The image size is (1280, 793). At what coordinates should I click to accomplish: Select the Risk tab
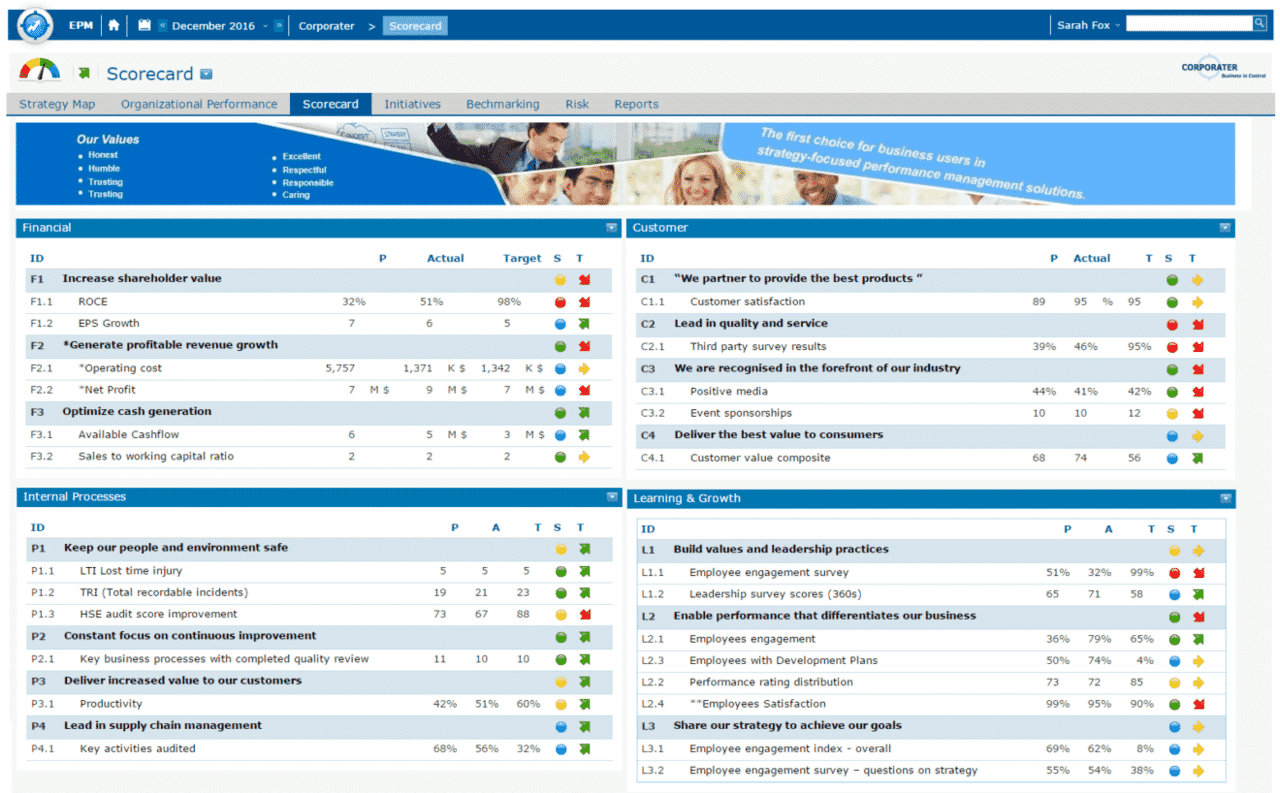(577, 104)
